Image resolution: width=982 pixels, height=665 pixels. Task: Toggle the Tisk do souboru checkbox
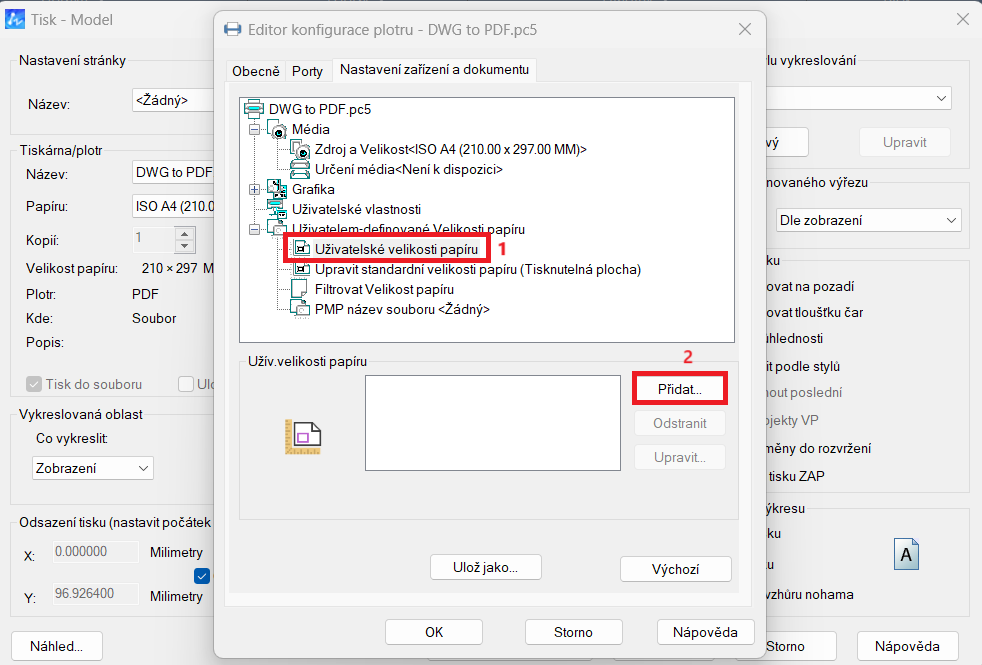[x=35, y=384]
